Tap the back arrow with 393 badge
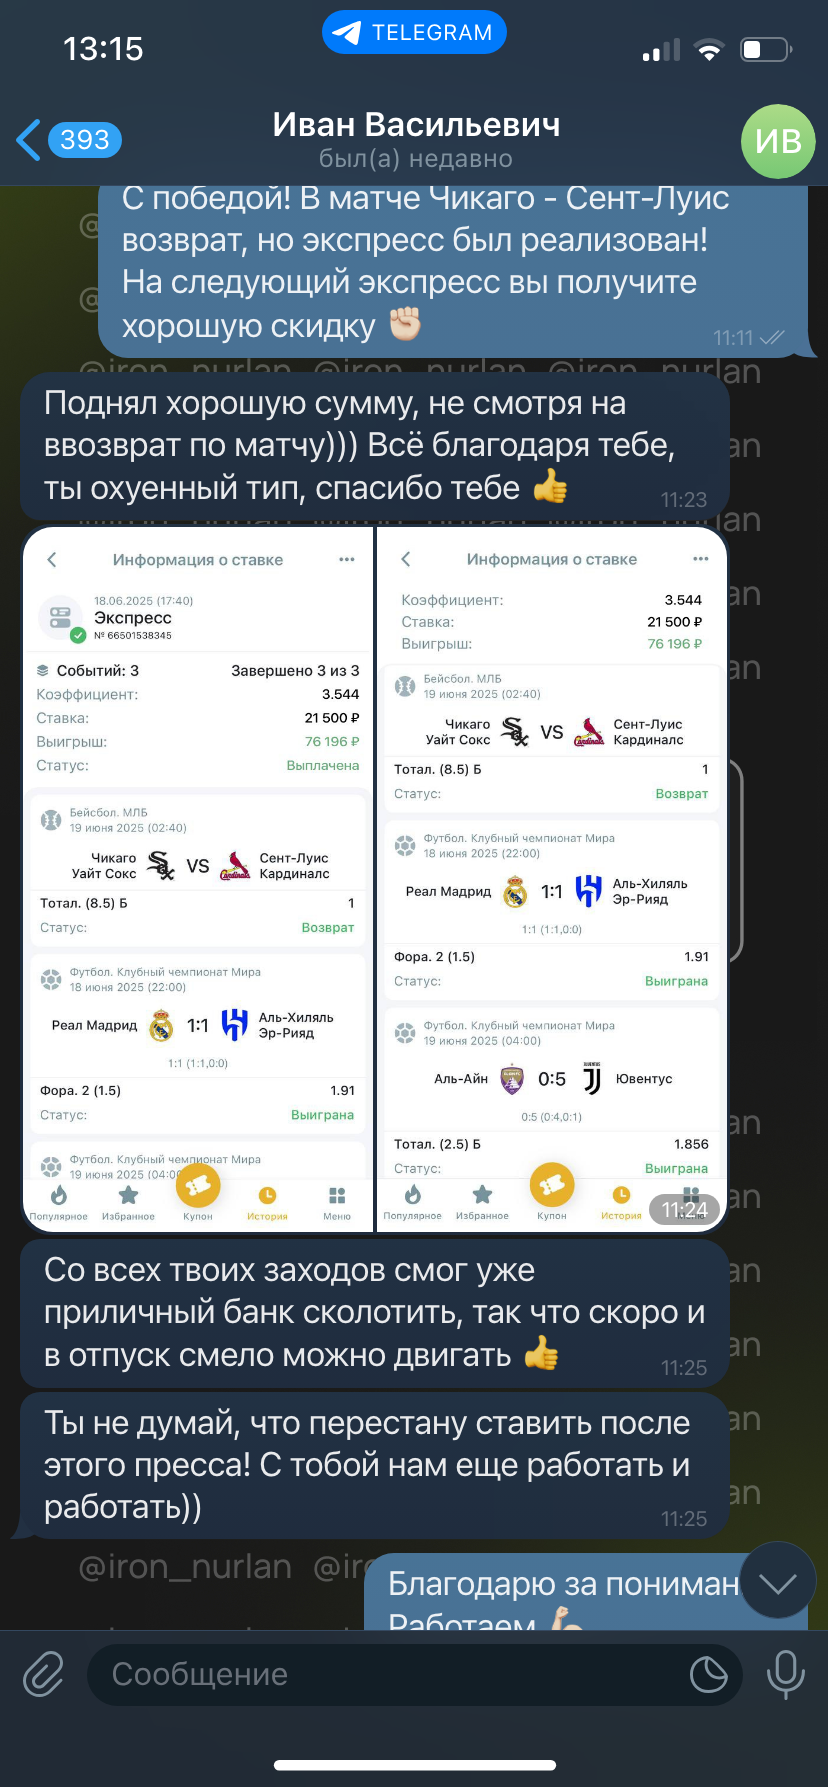 point(68,140)
